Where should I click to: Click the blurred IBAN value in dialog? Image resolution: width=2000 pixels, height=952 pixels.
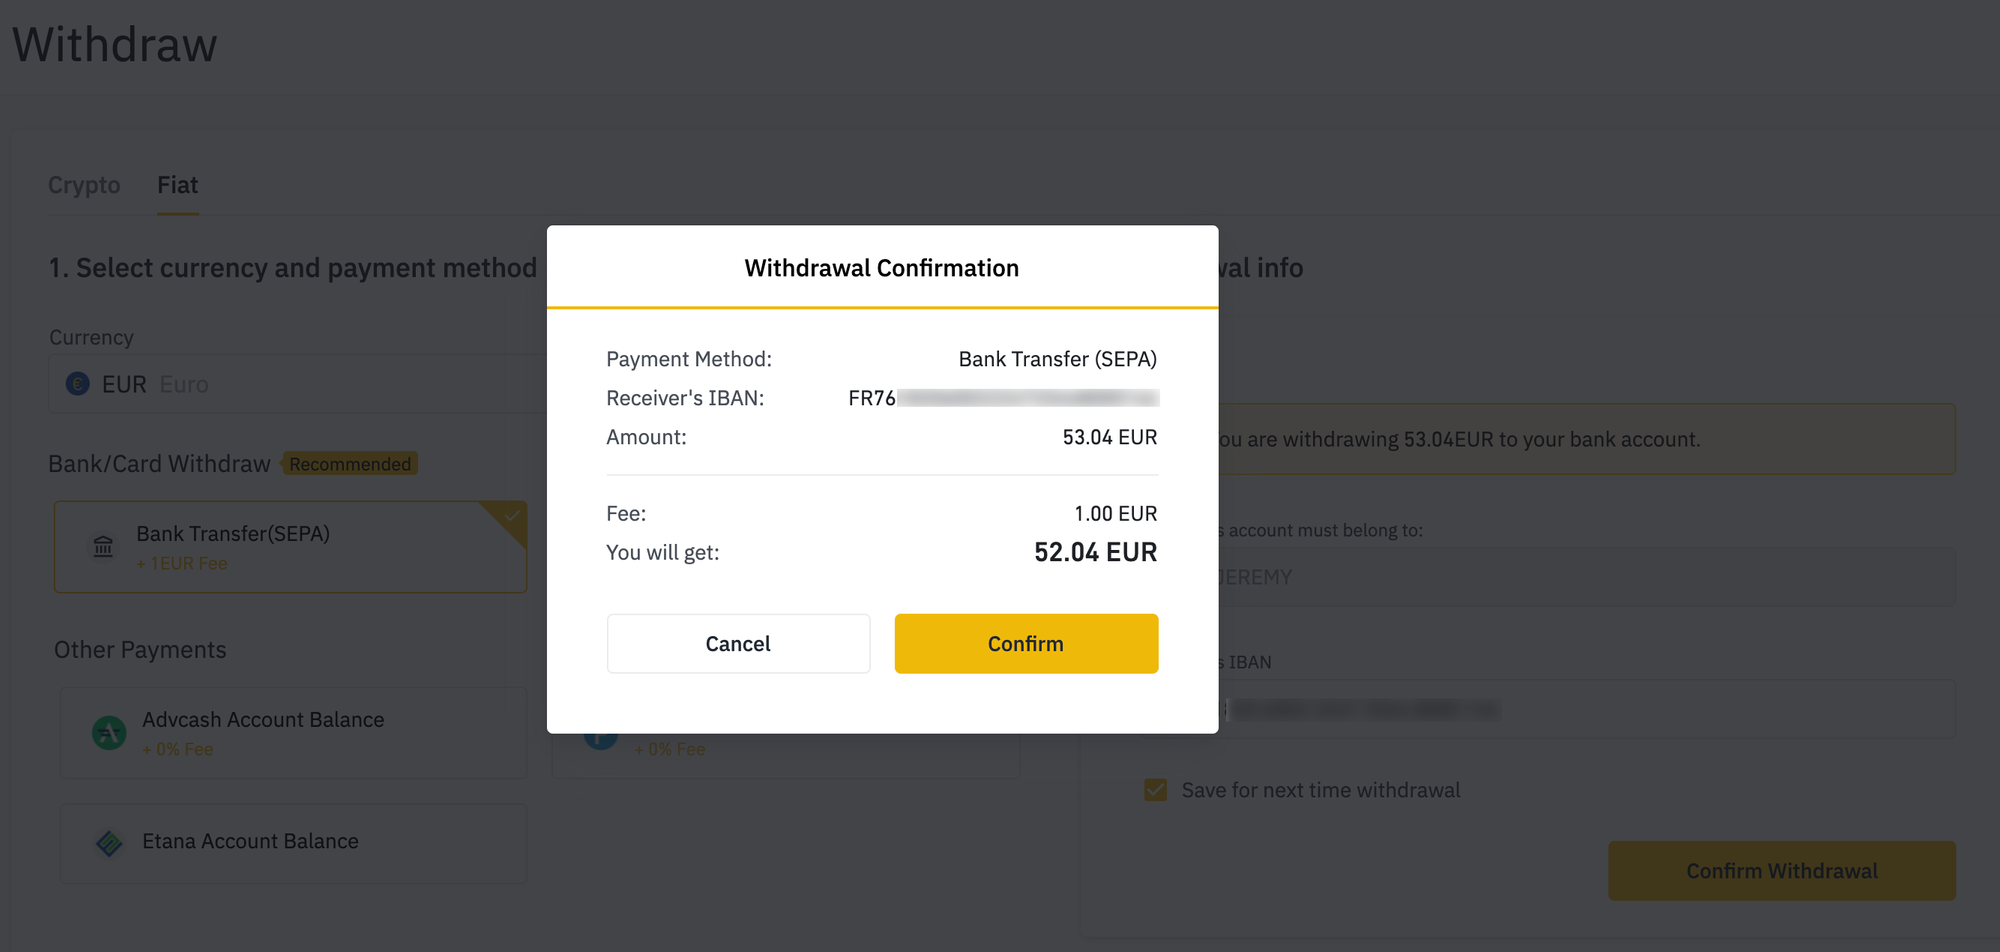tap(1028, 398)
